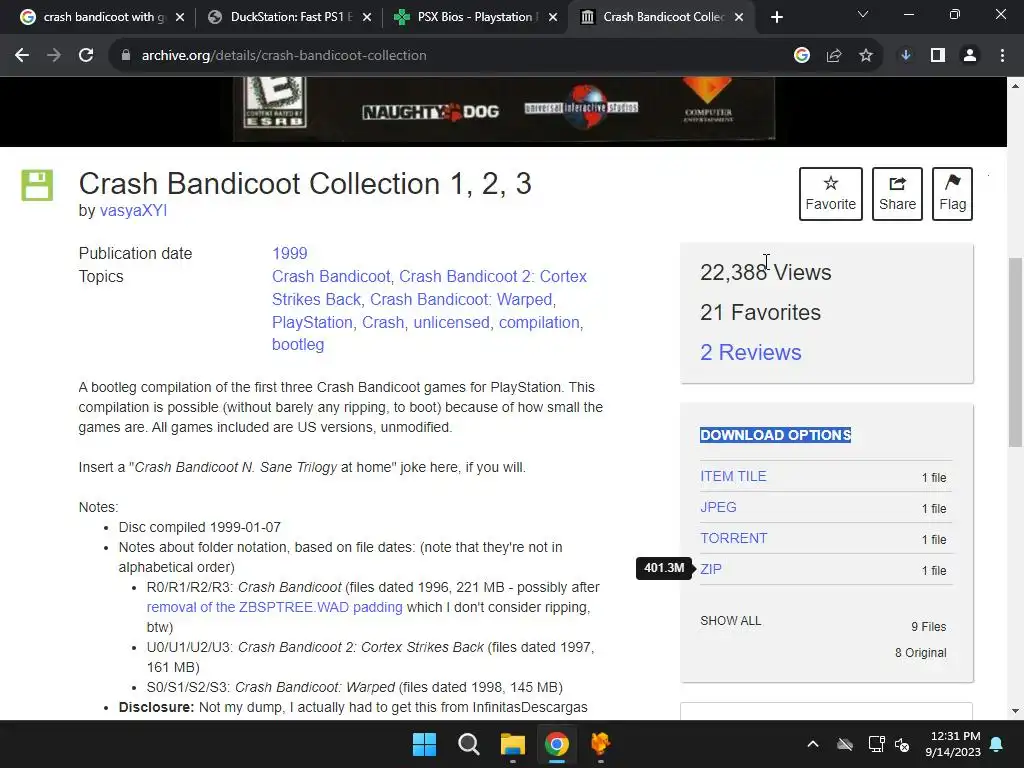Viewport: 1024px width, 768px height.
Task: Click the 22,388 Views count
Action: 765,272
